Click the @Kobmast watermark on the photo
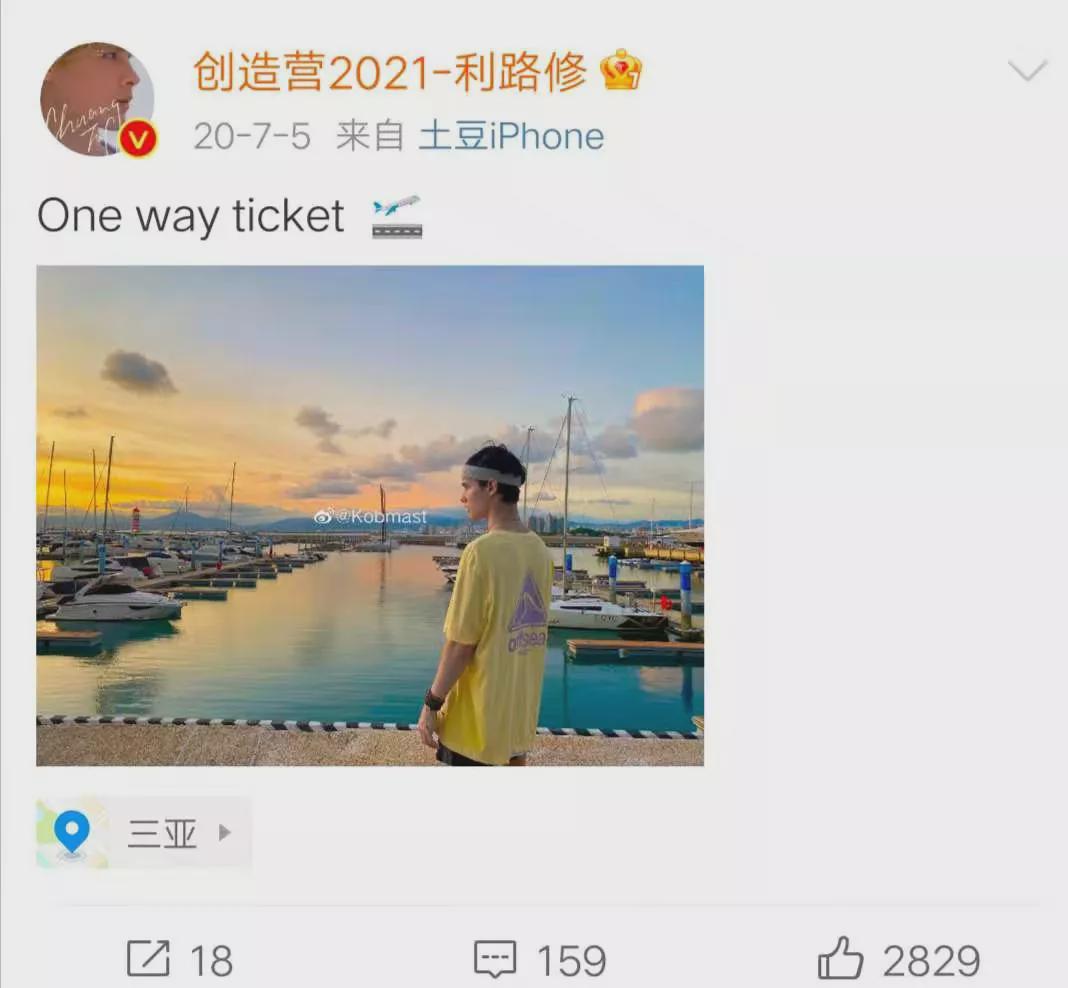The height and width of the screenshot is (988, 1068). tap(371, 517)
